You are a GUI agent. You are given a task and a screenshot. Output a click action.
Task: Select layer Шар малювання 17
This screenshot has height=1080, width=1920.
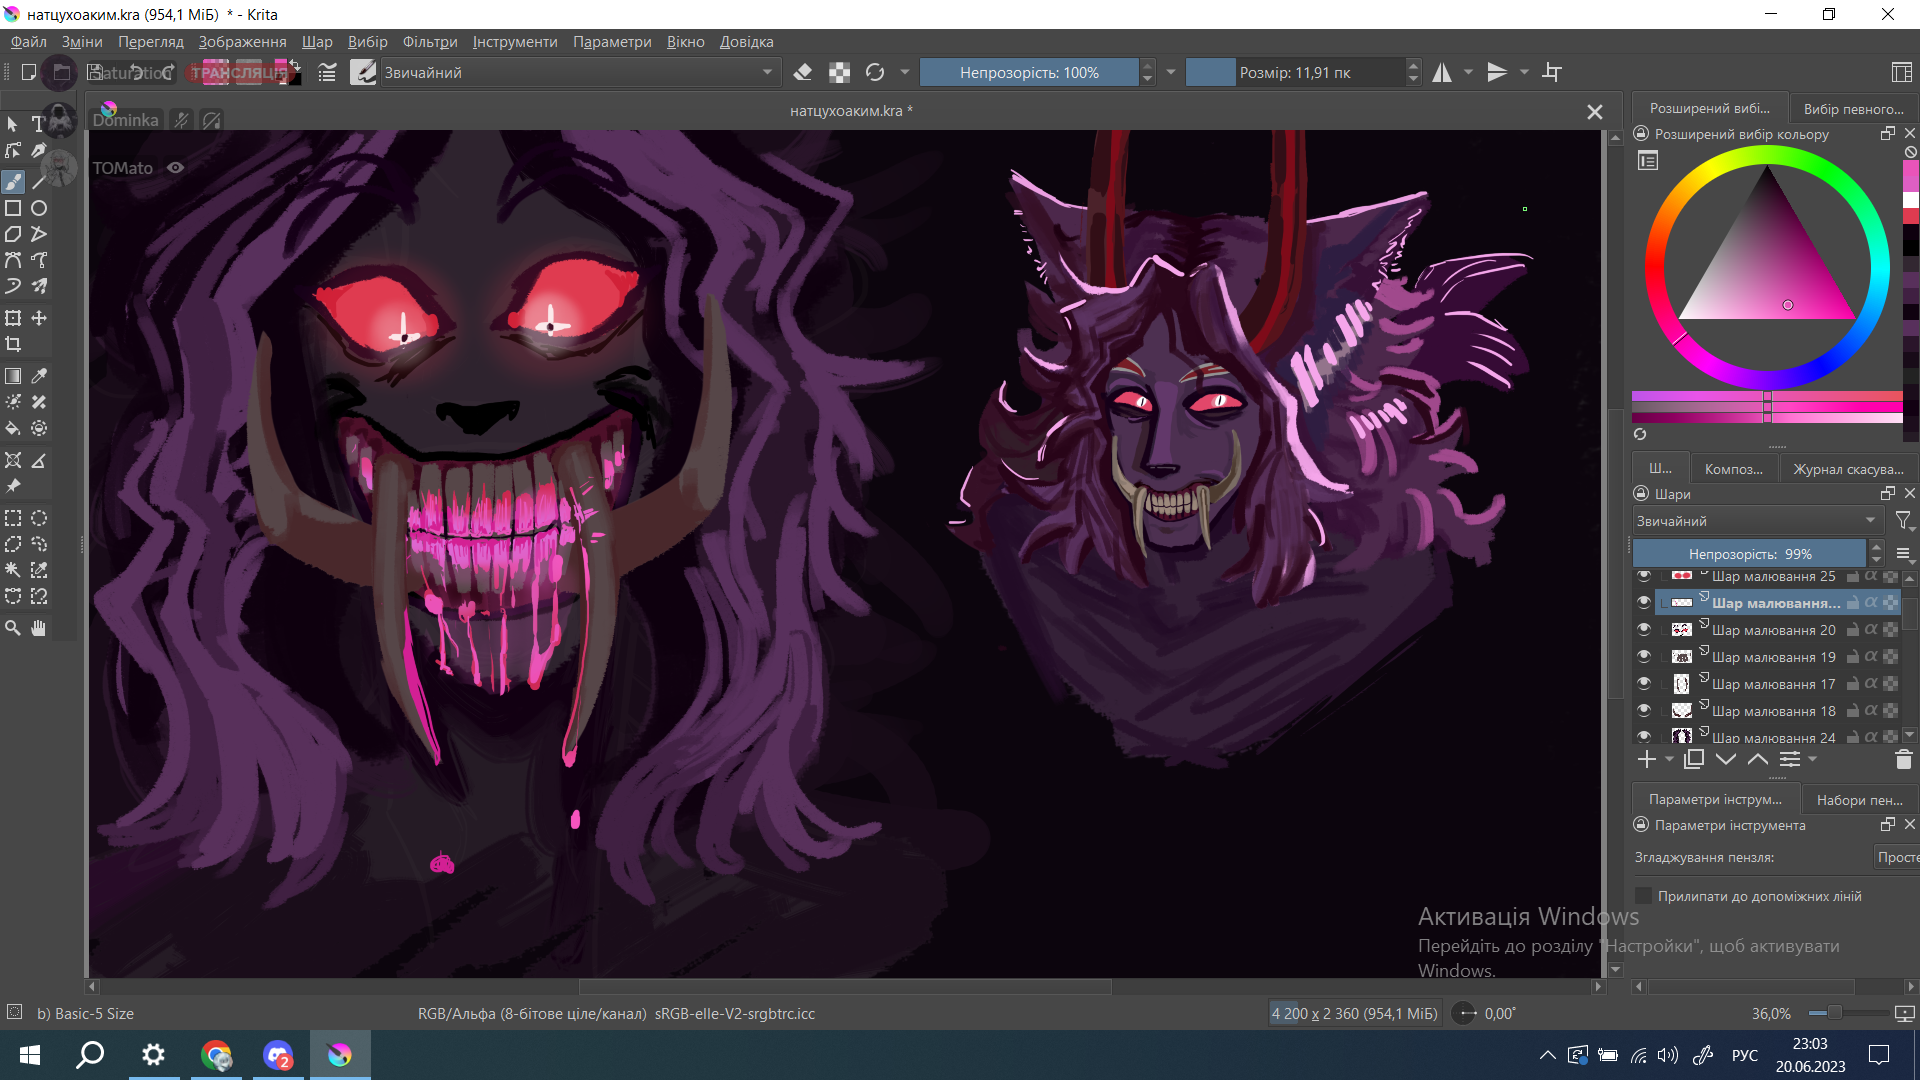(x=1773, y=683)
